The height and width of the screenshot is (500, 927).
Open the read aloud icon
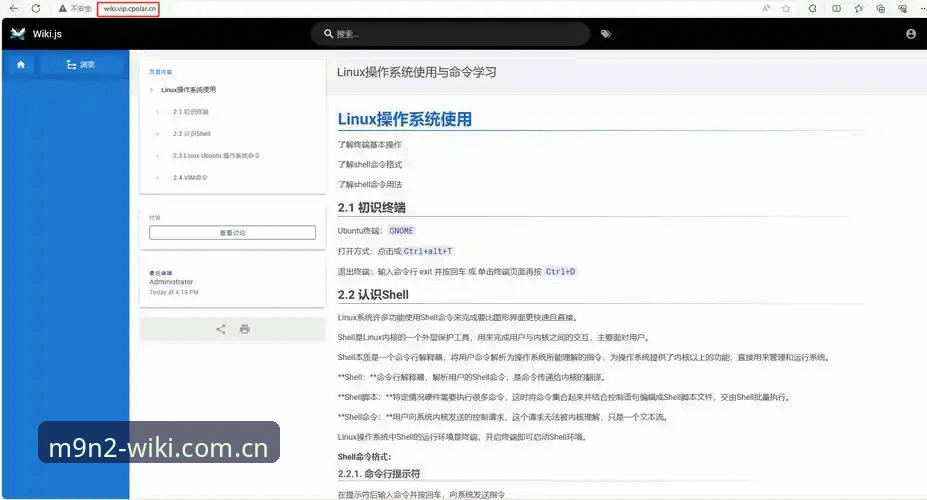point(766,8)
